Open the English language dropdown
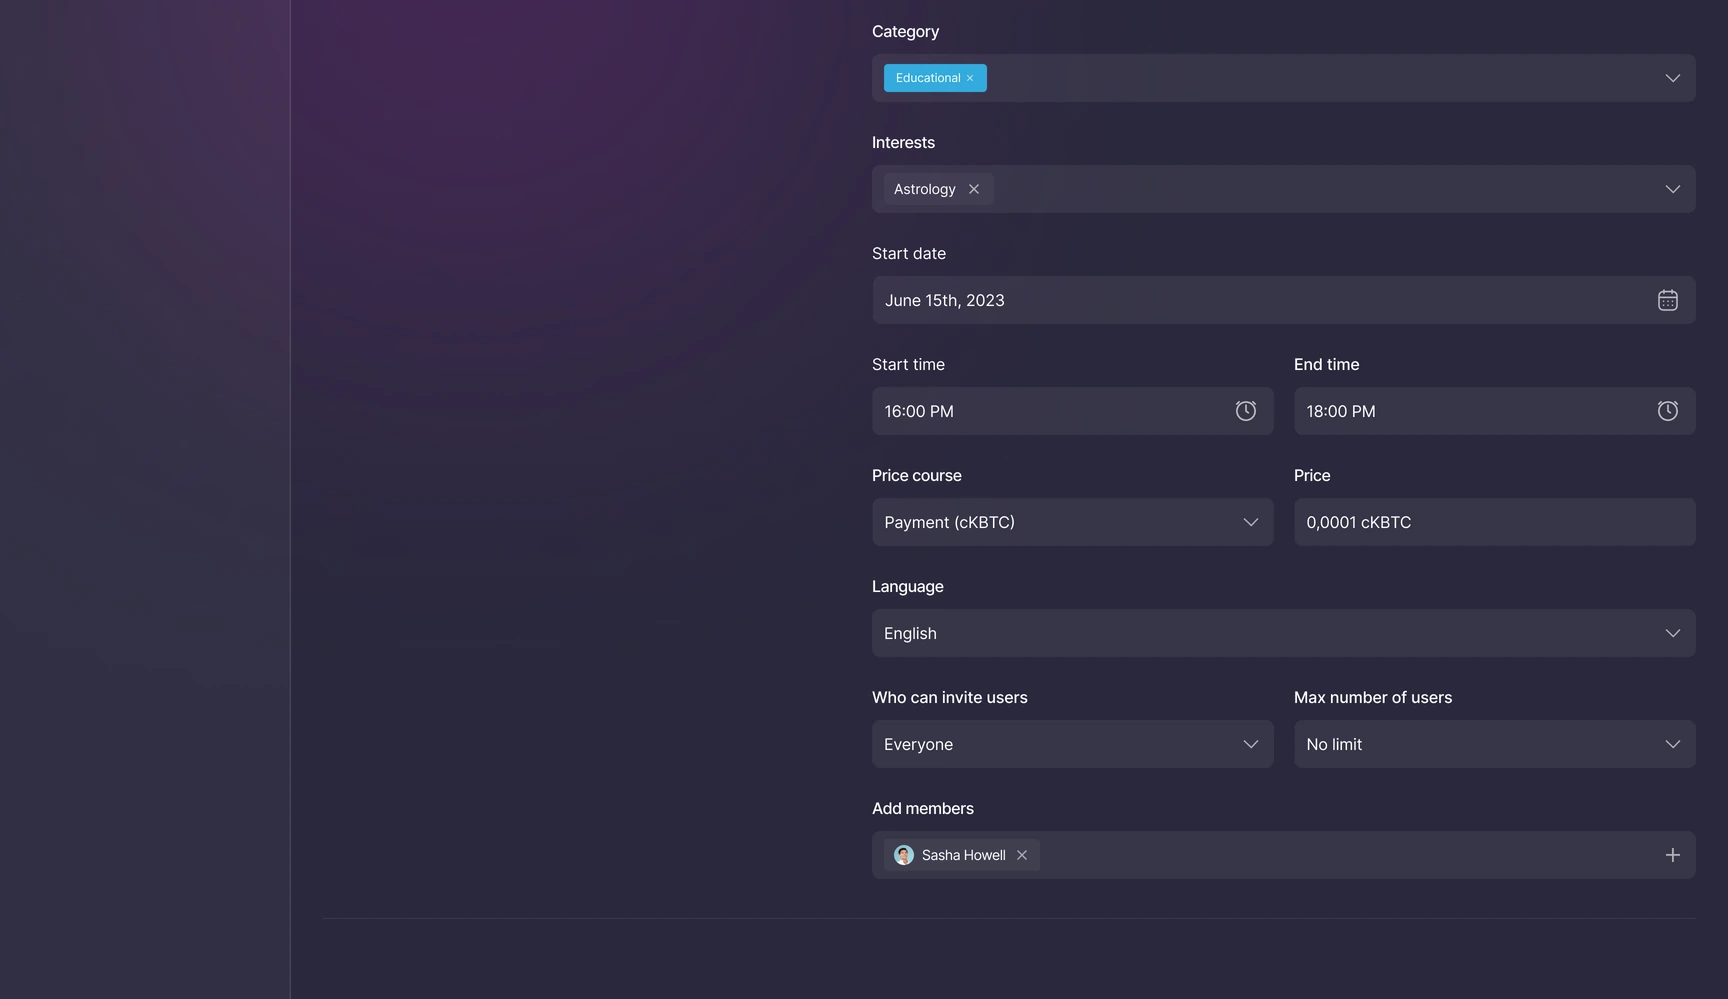The height and width of the screenshot is (999, 1728). point(1284,633)
